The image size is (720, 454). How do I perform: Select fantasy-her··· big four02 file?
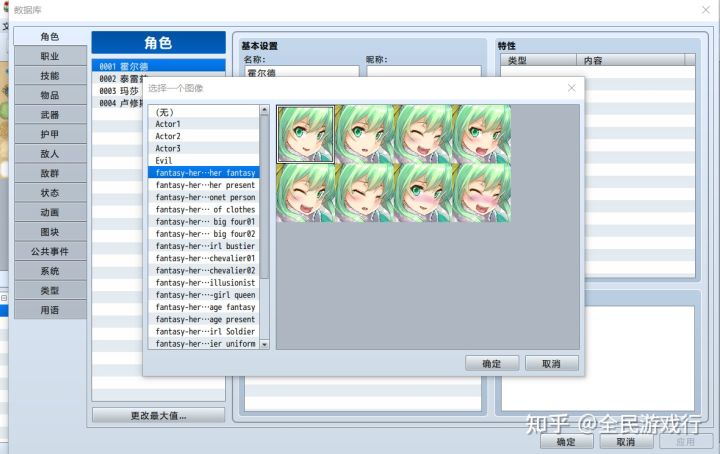click(204, 234)
